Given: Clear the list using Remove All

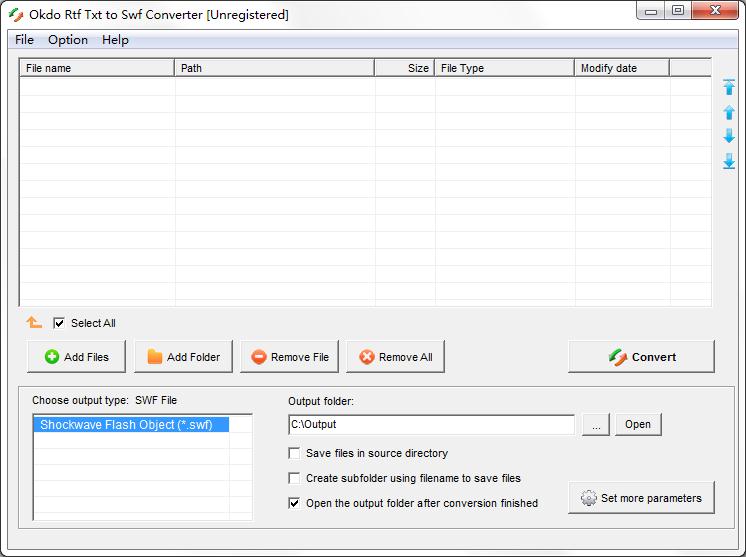Looking at the screenshot, I should [395, 357].
